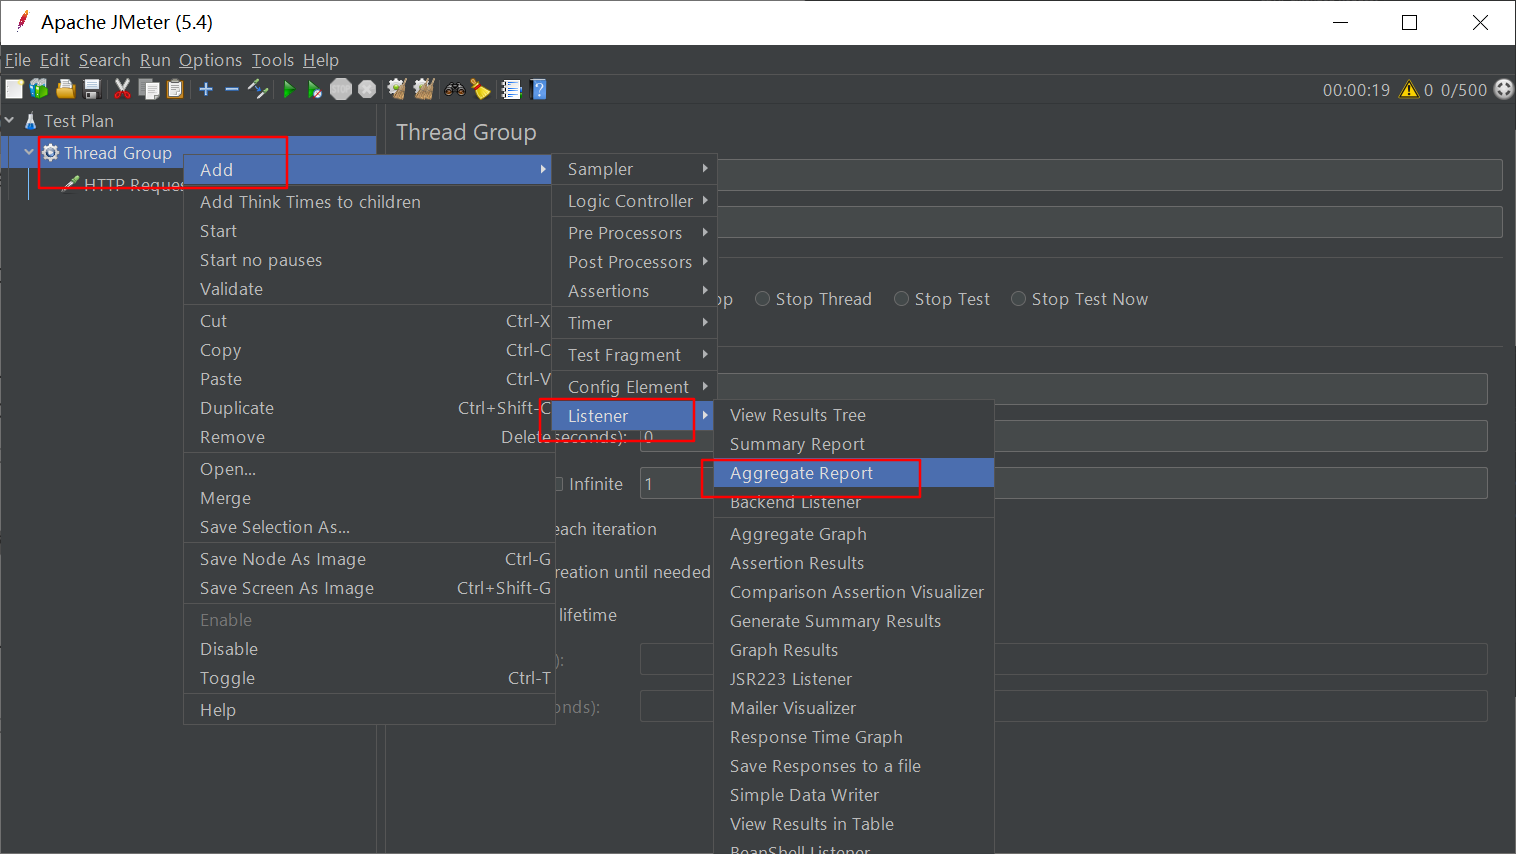Image resolution: width=1516 pixels, height=854 pixels.
Task: Start the test with green play icon
Action: [289, 89]
